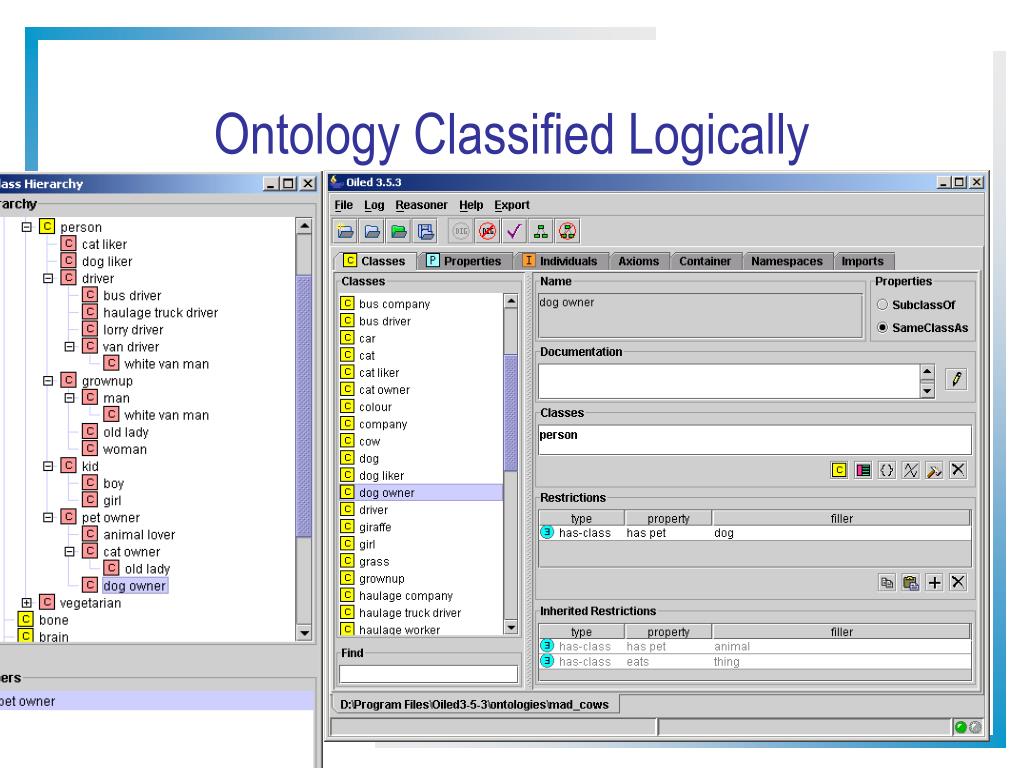
Task: Click the Documentation stepper up arrow
Action: point(927,372)
